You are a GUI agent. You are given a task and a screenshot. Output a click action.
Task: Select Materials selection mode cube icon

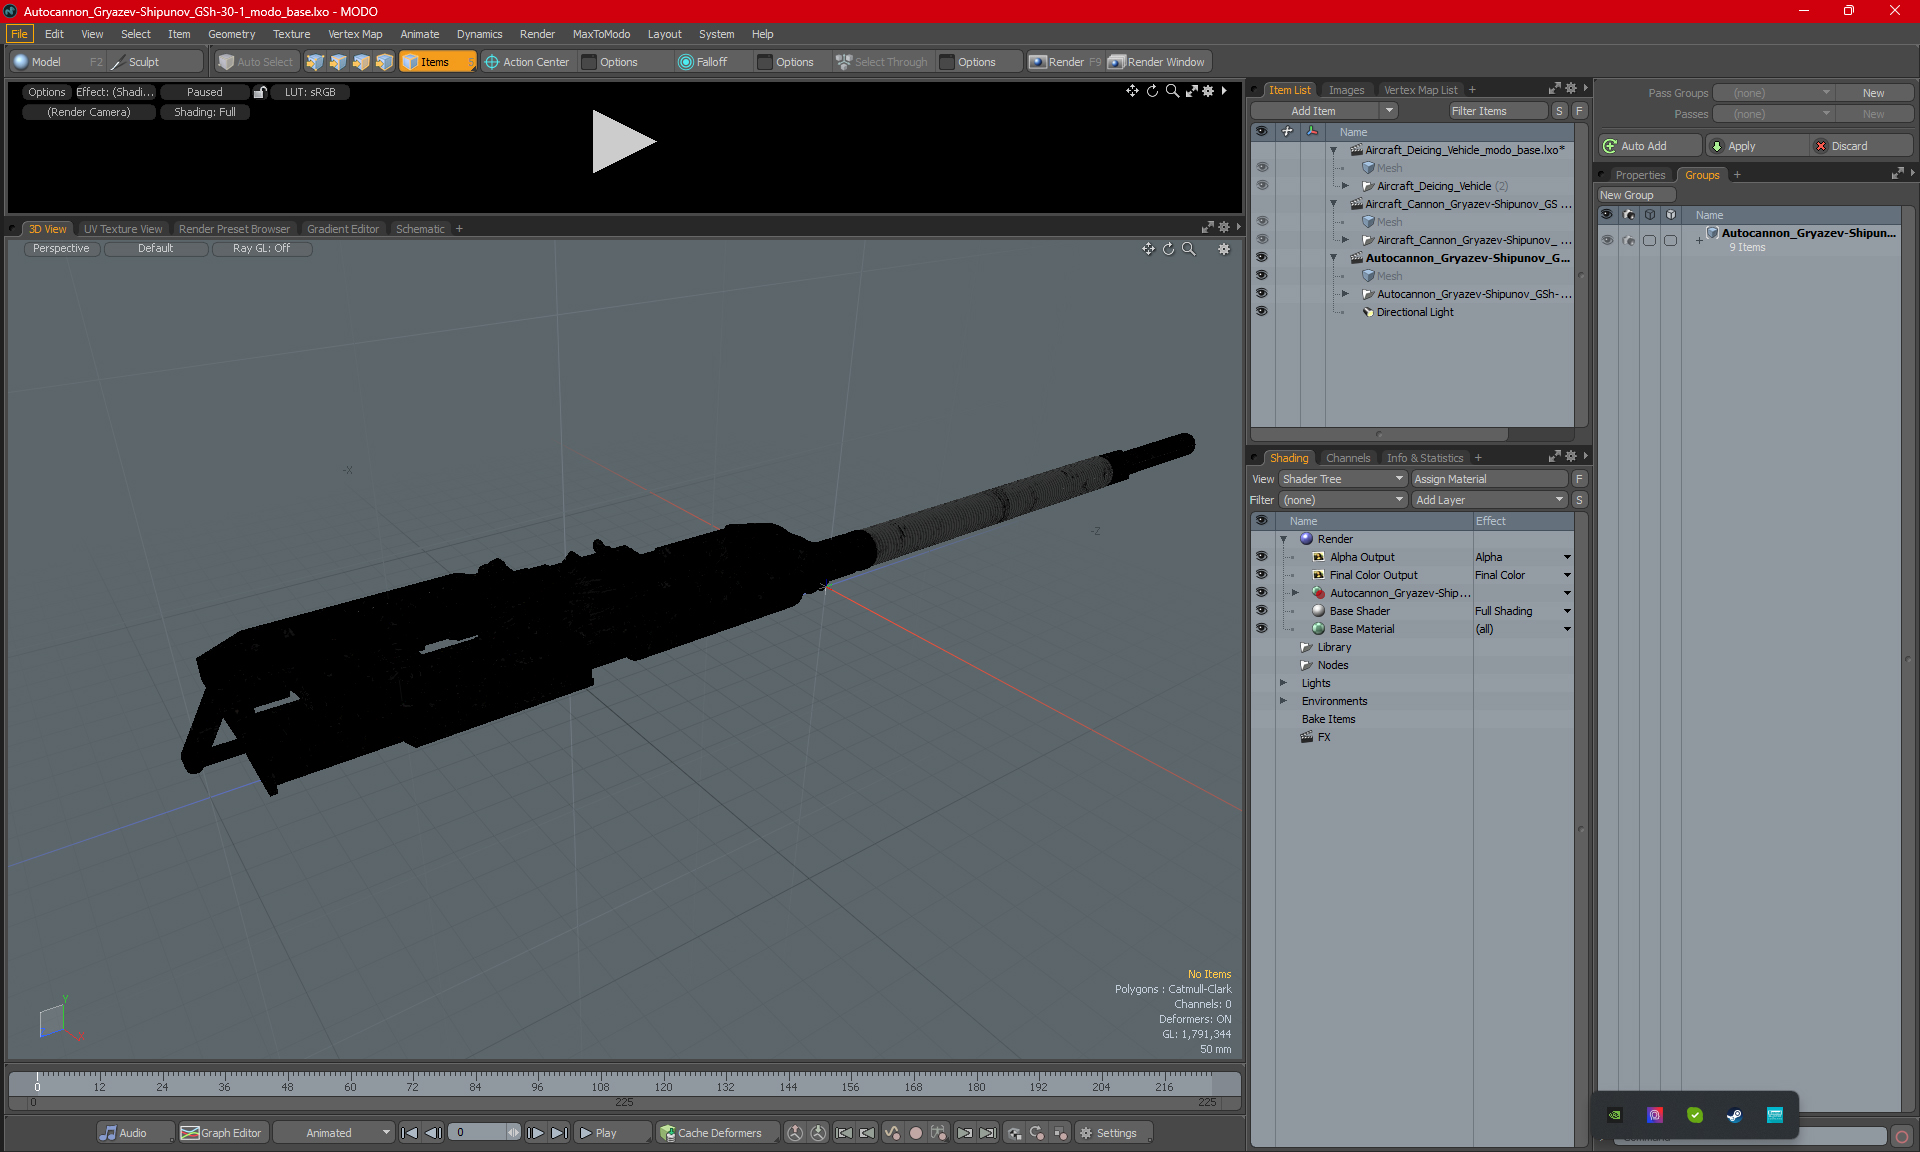click(384, 62)
